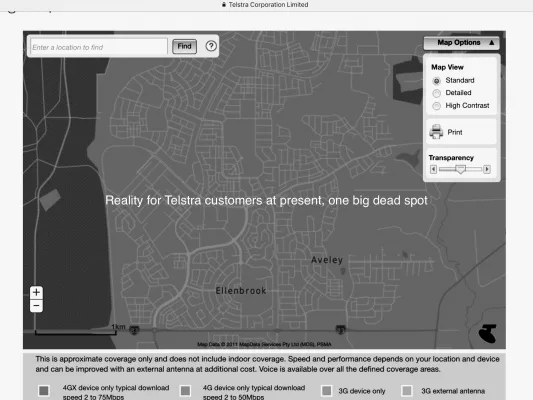Decrease transparency with the left arrow
The image size is (533, 400).
pos(433,169)
